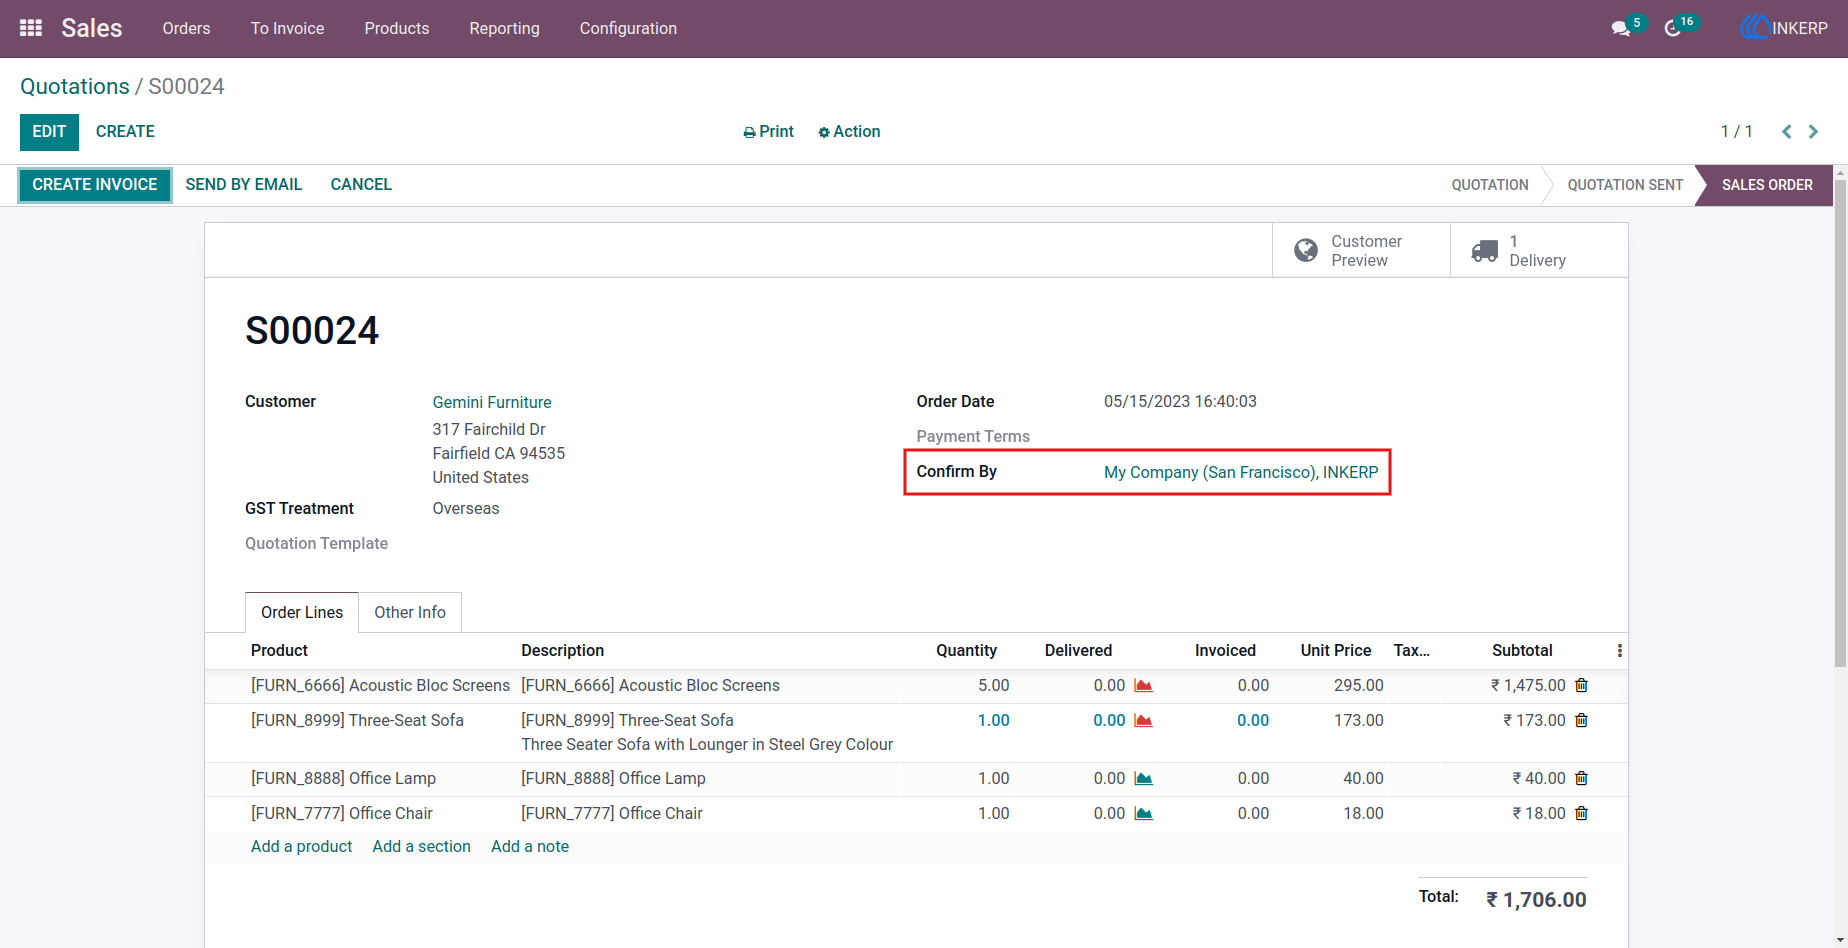Go to previous record arrow
This screenshot has width=1848, height=948.
[1787, 131]
